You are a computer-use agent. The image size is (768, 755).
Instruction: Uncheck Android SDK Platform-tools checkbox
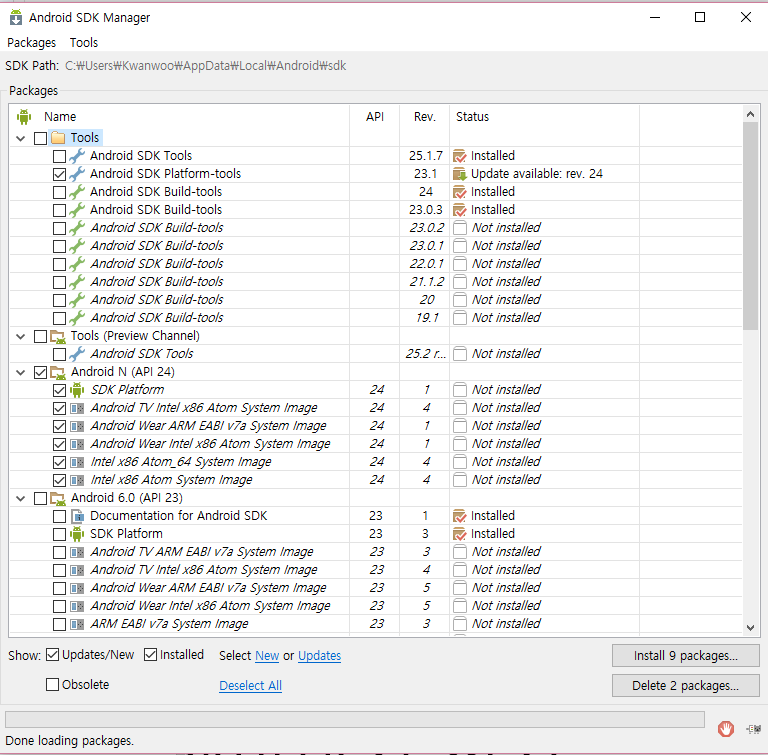coord(59,174)
